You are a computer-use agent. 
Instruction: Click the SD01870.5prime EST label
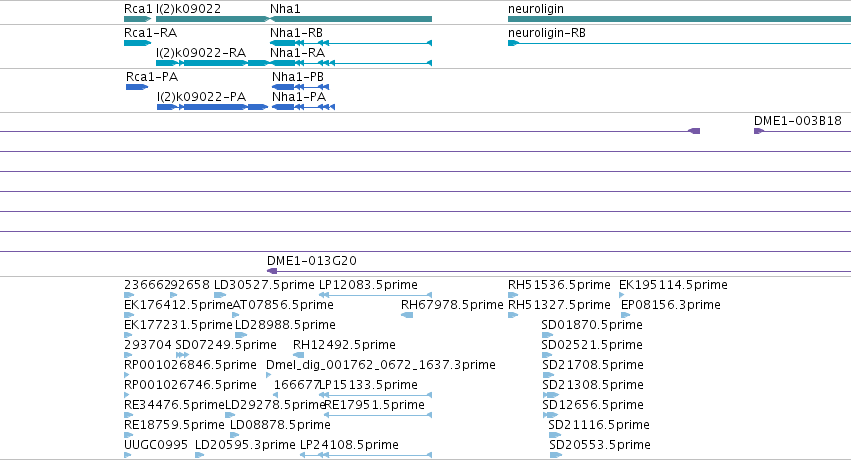pos(592,324)
